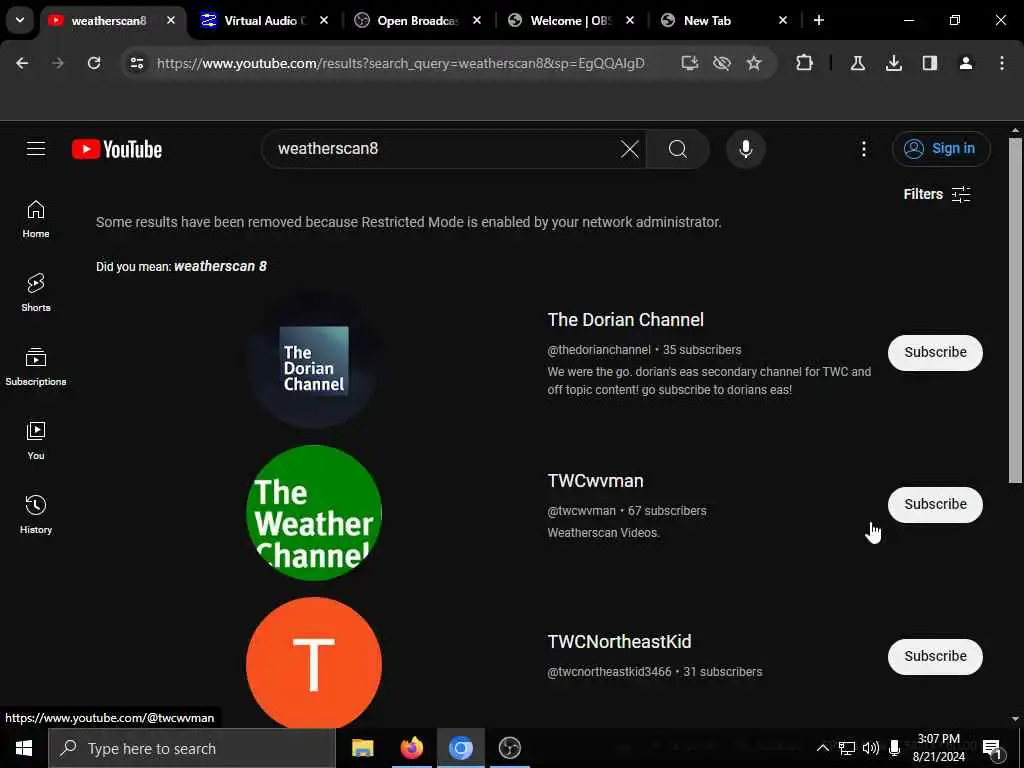Subscribe to TWCNortheastKid

tap(935, 657)
